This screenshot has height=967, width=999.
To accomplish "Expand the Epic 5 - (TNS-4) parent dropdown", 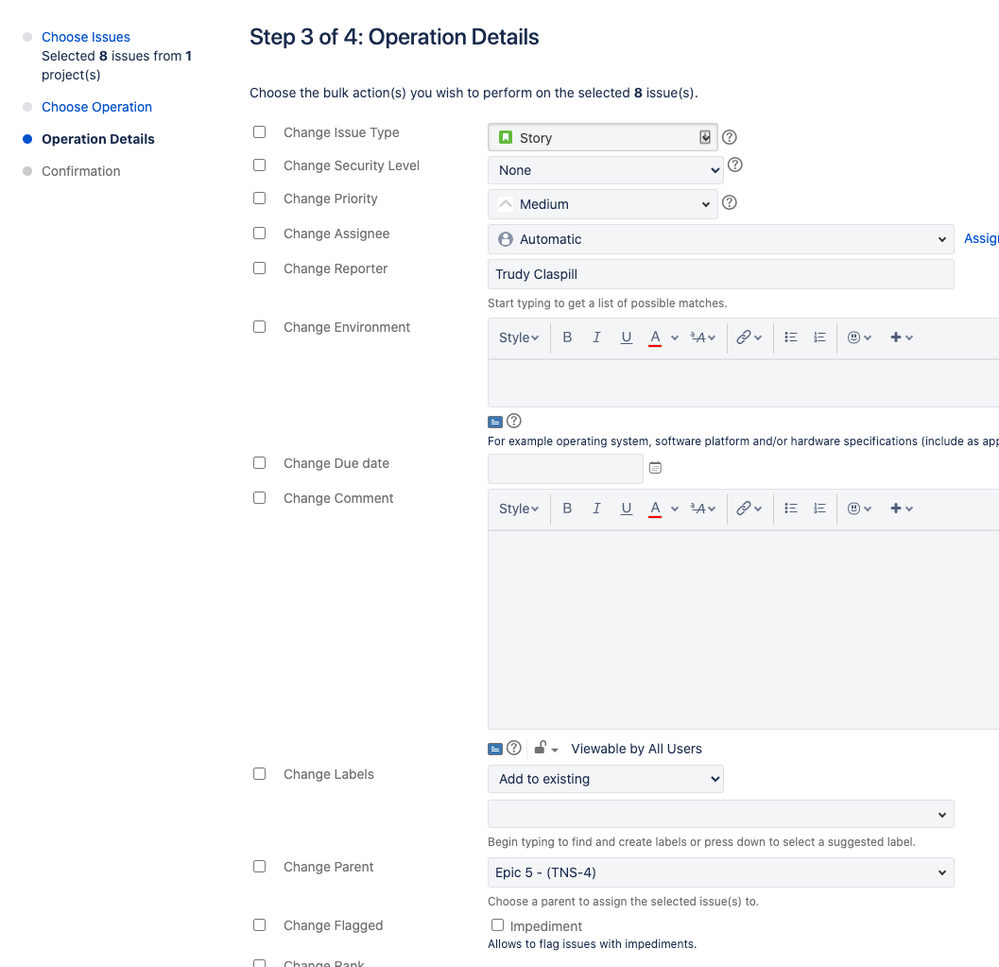I will click(x=721, y=872).
